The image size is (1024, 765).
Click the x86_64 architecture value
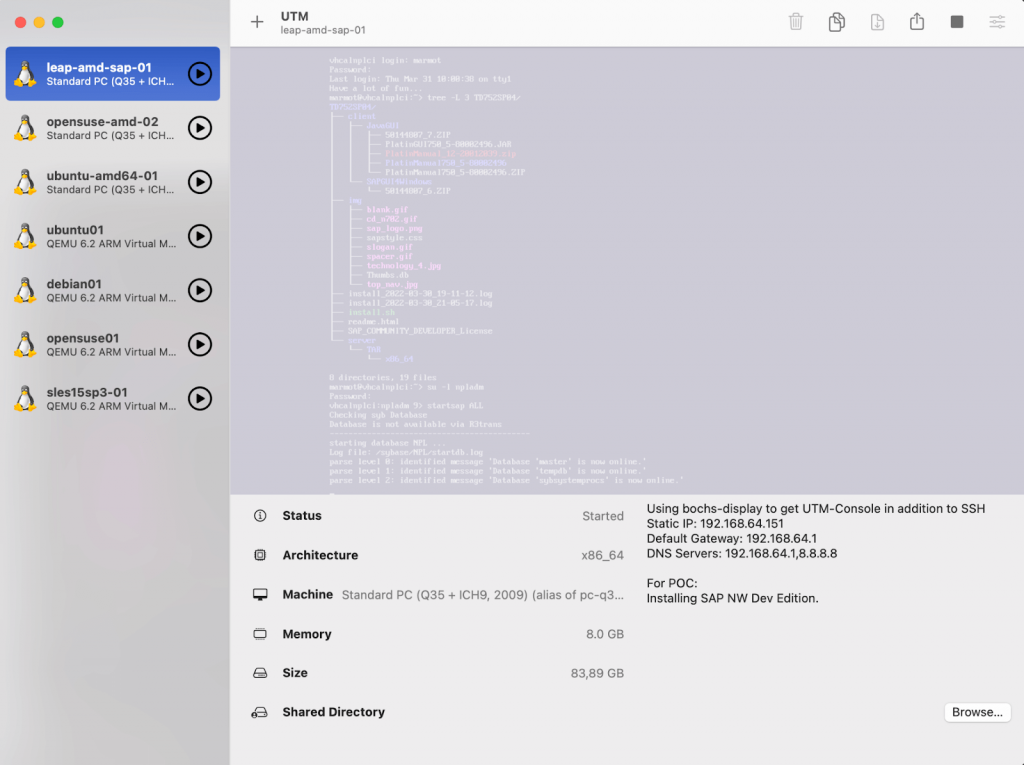point(602,555)
